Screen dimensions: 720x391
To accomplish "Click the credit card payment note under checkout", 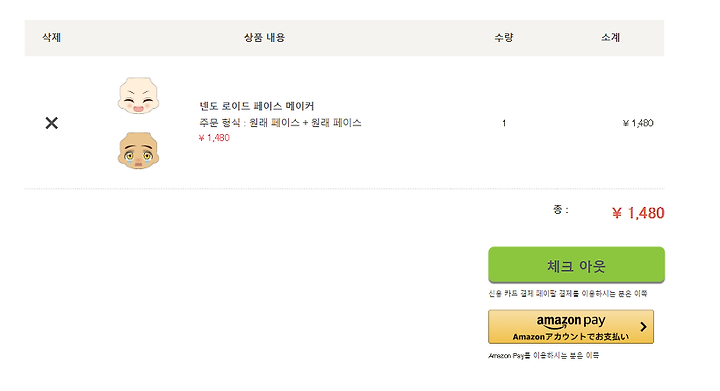I will pos(568,294).
